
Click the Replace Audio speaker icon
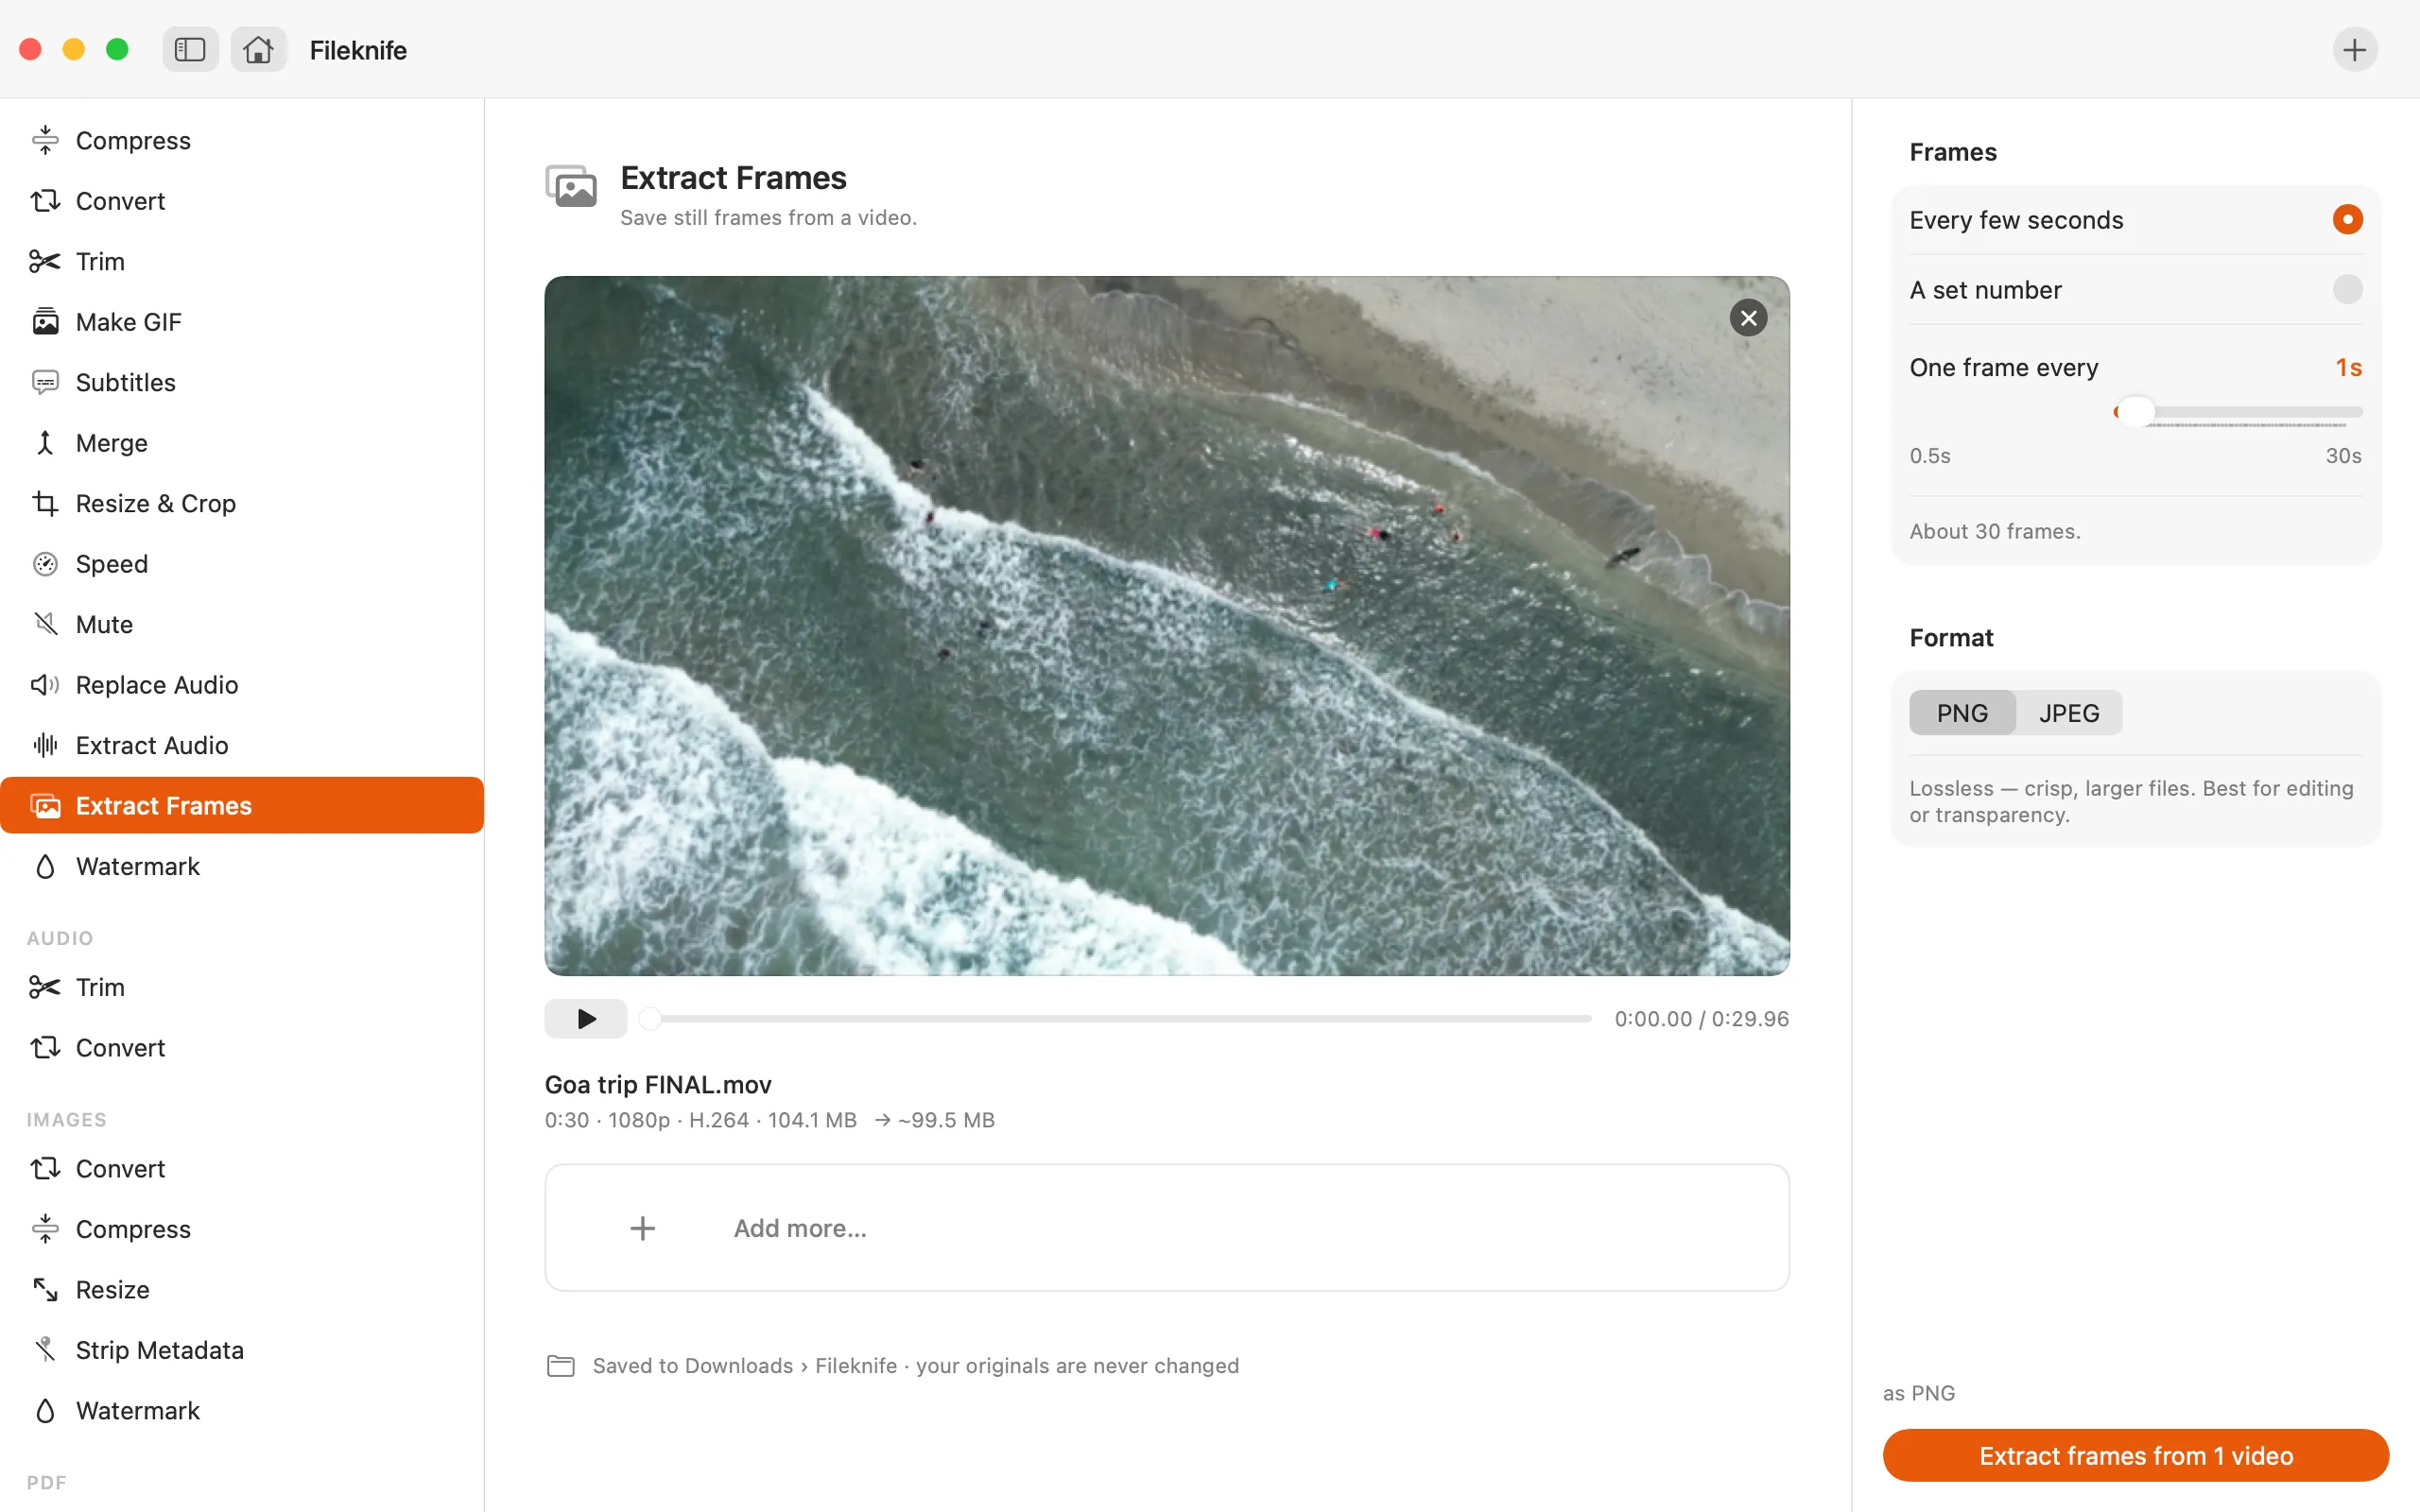click(x=45, y=685)
